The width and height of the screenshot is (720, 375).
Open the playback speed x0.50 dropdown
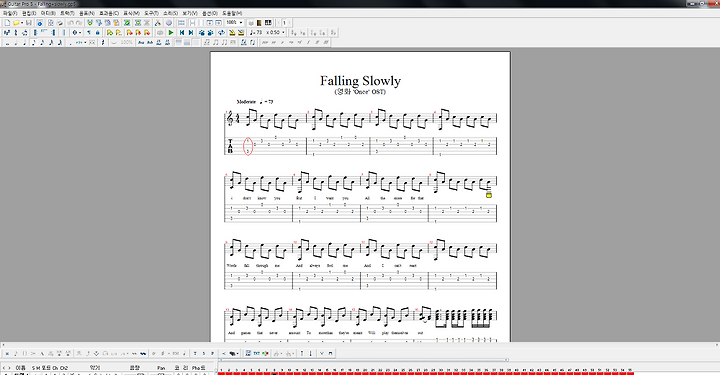(283, 33)
